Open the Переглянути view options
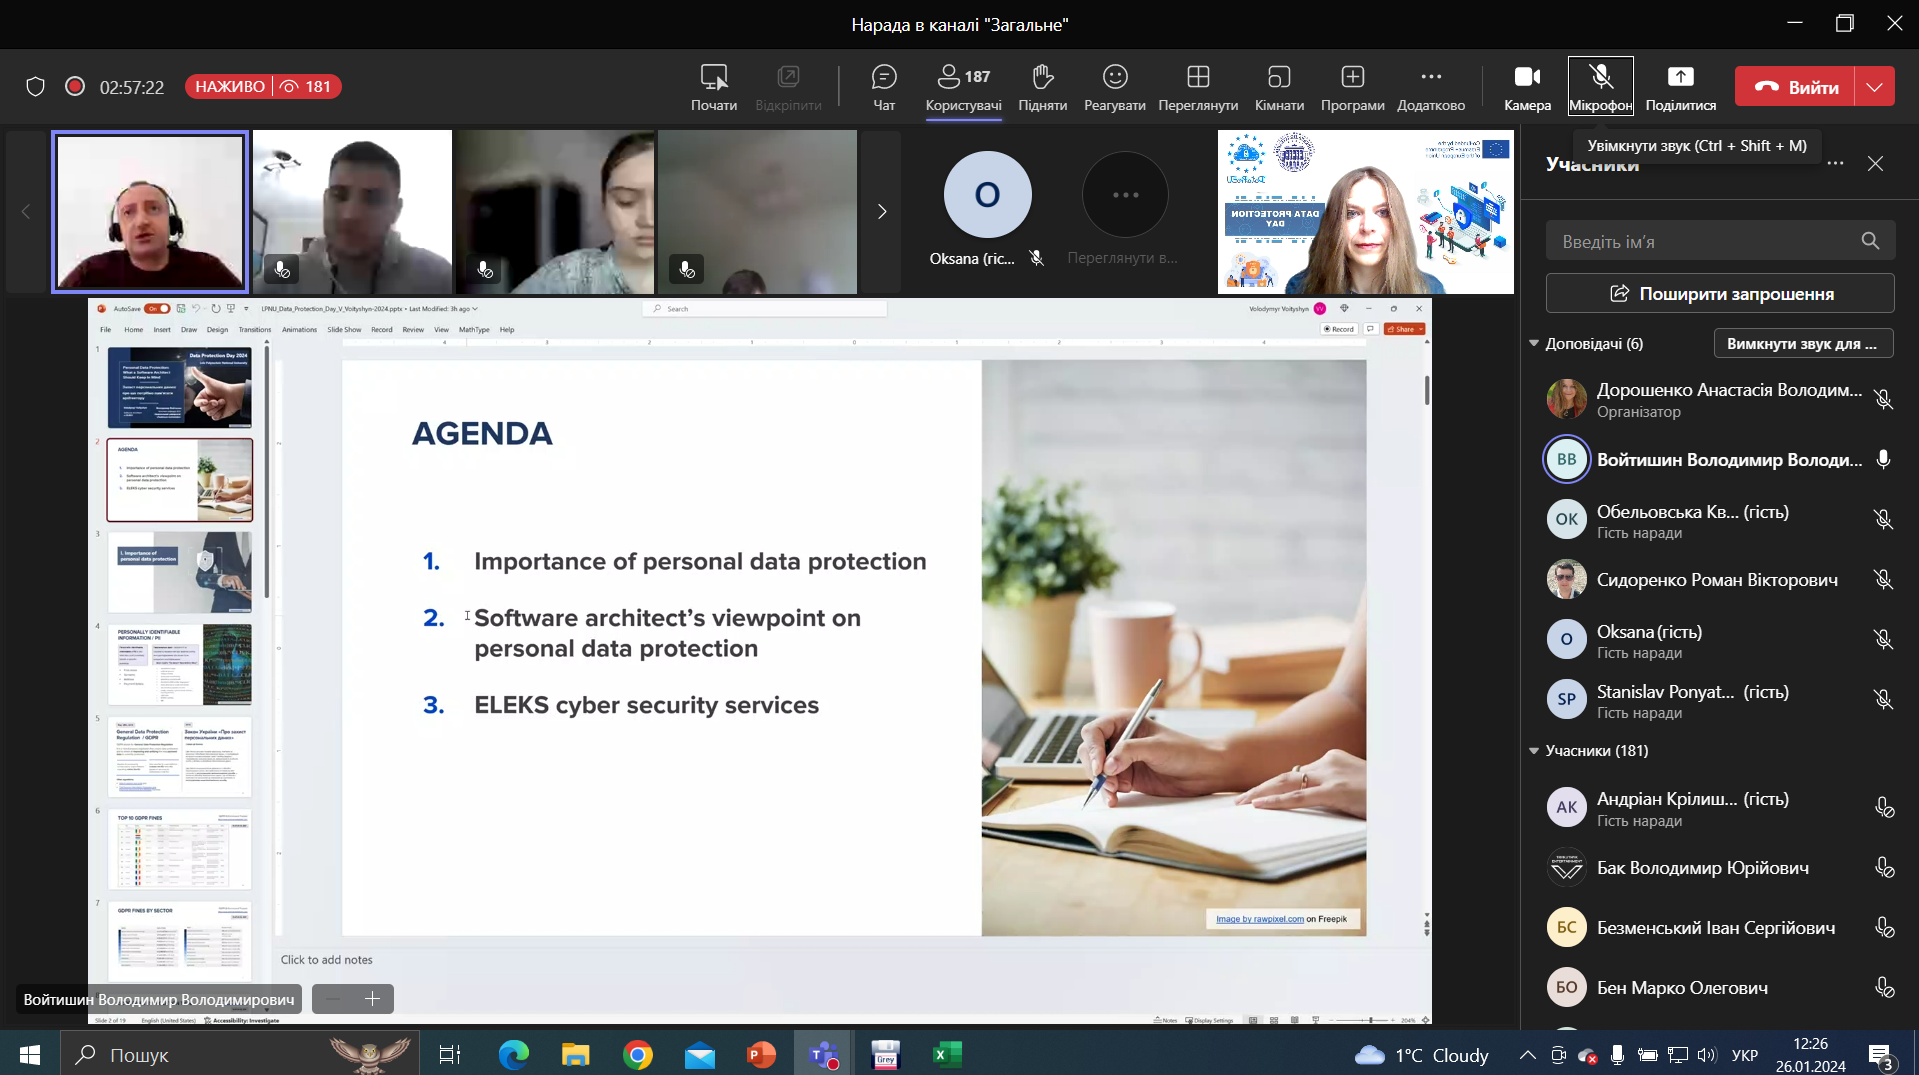This screenshot has width=1919, height=1075. pos(1198,87)
